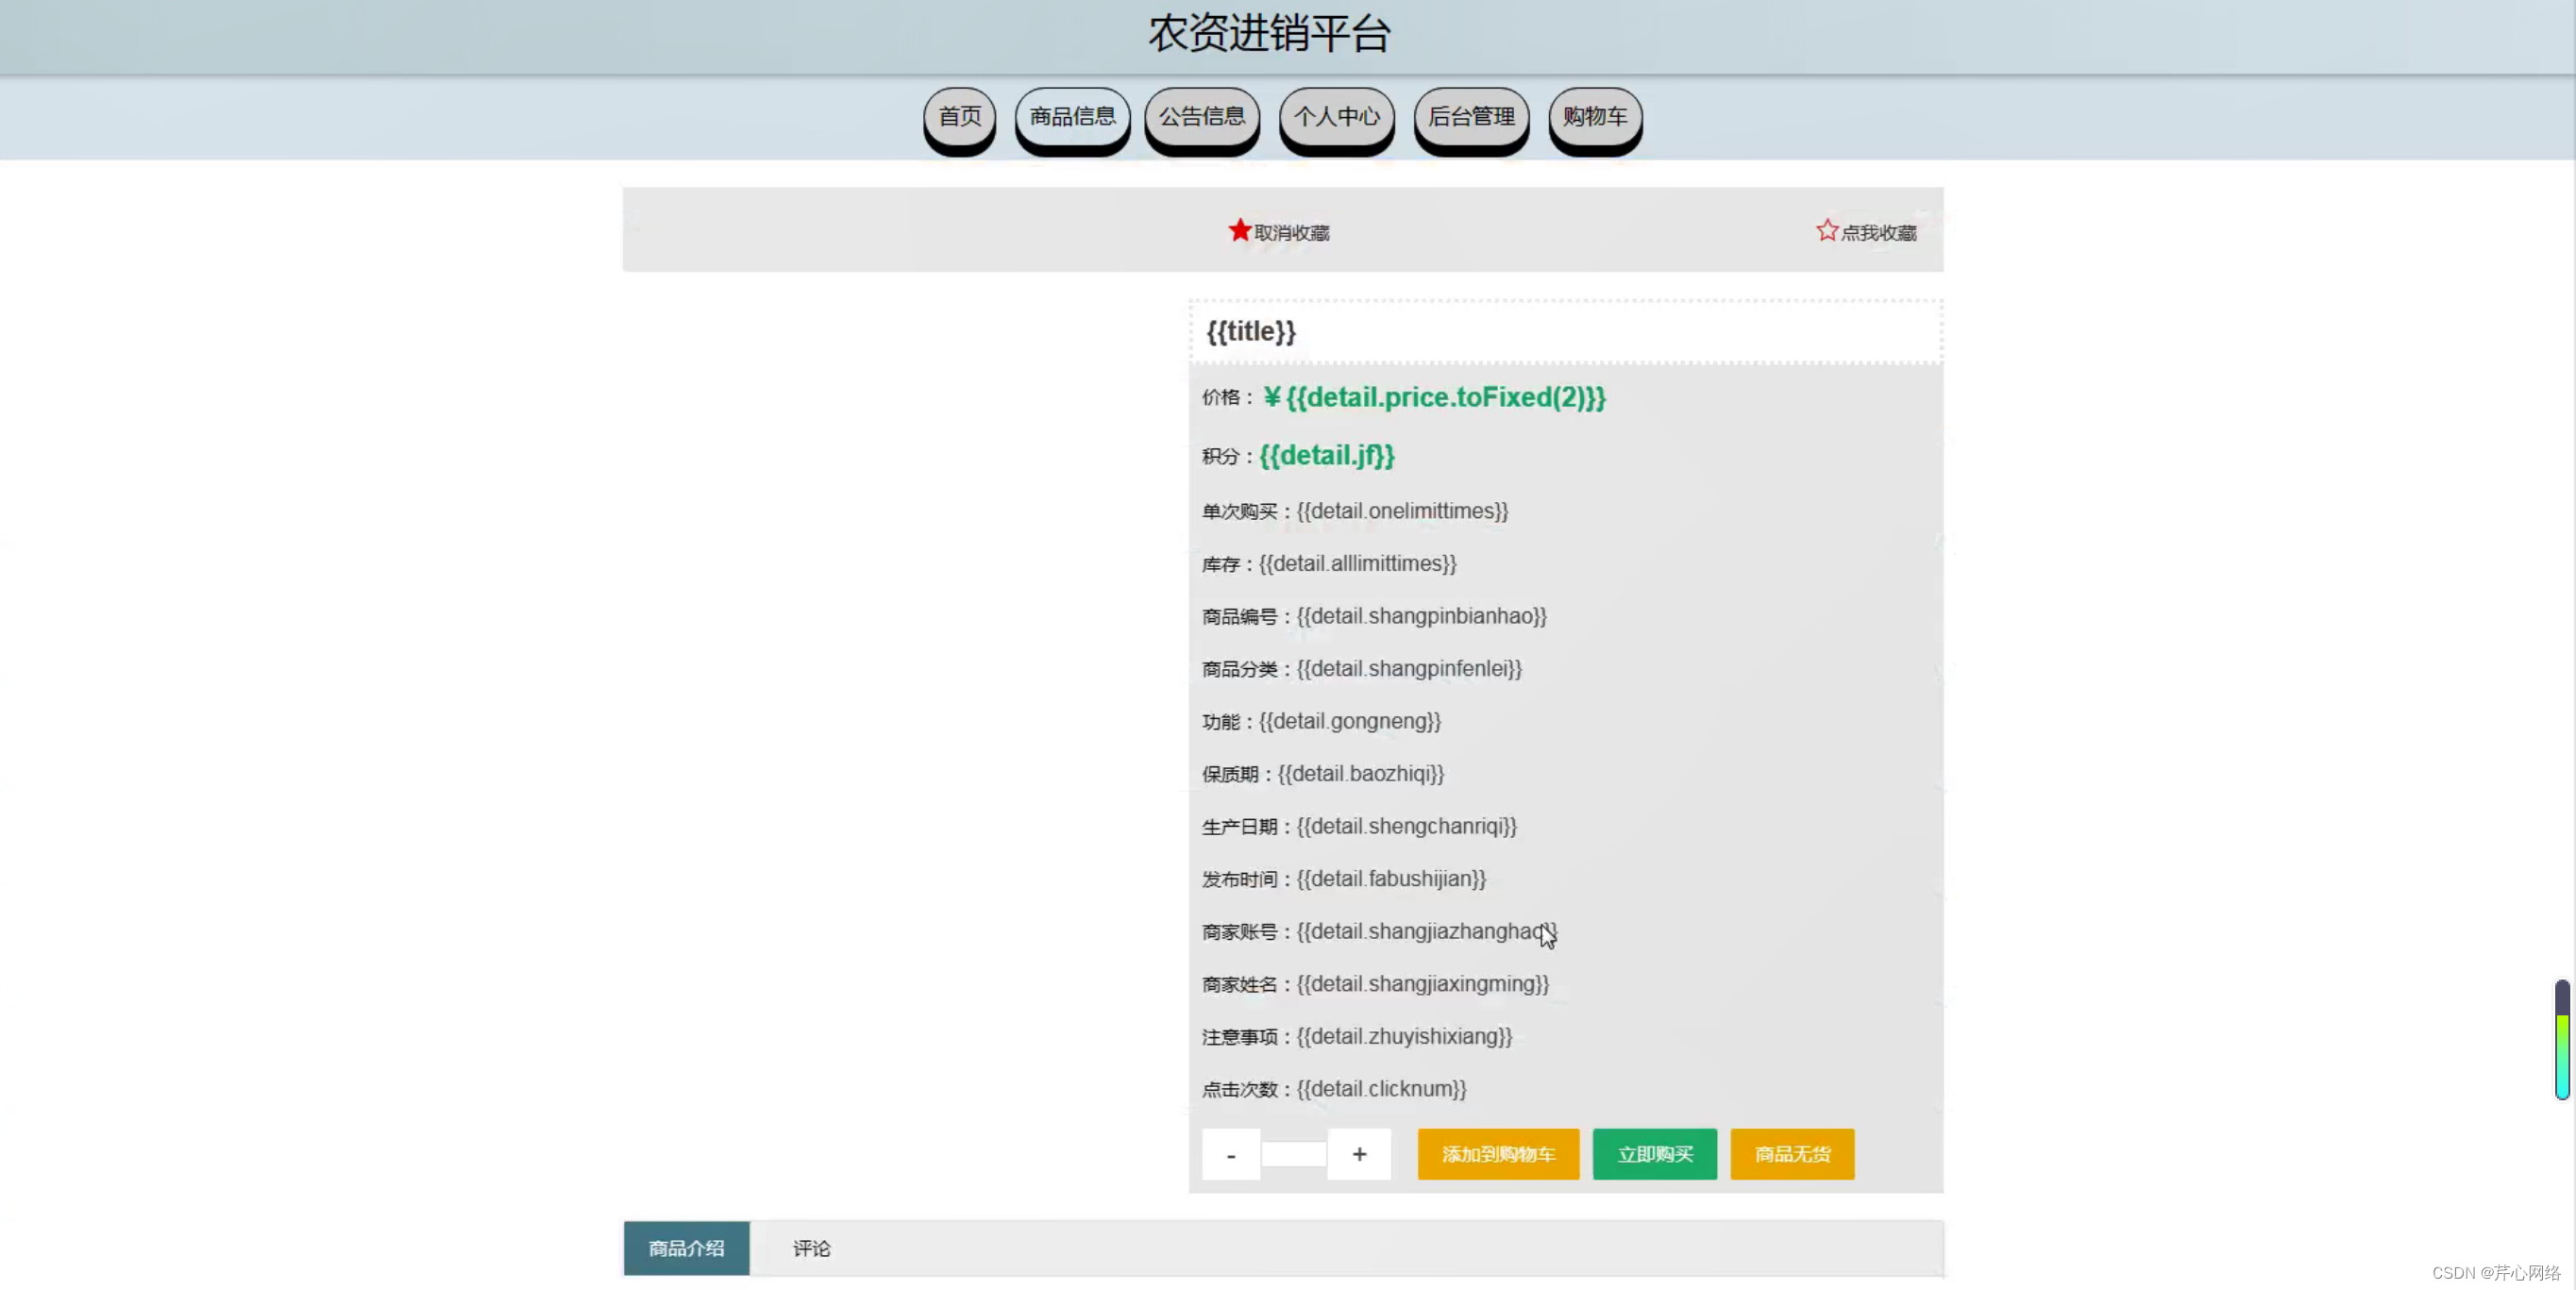Click the hollow star icon beside 点我收藏
The height and width of the screenshot is (1290, 2576).
[1827, 229]
